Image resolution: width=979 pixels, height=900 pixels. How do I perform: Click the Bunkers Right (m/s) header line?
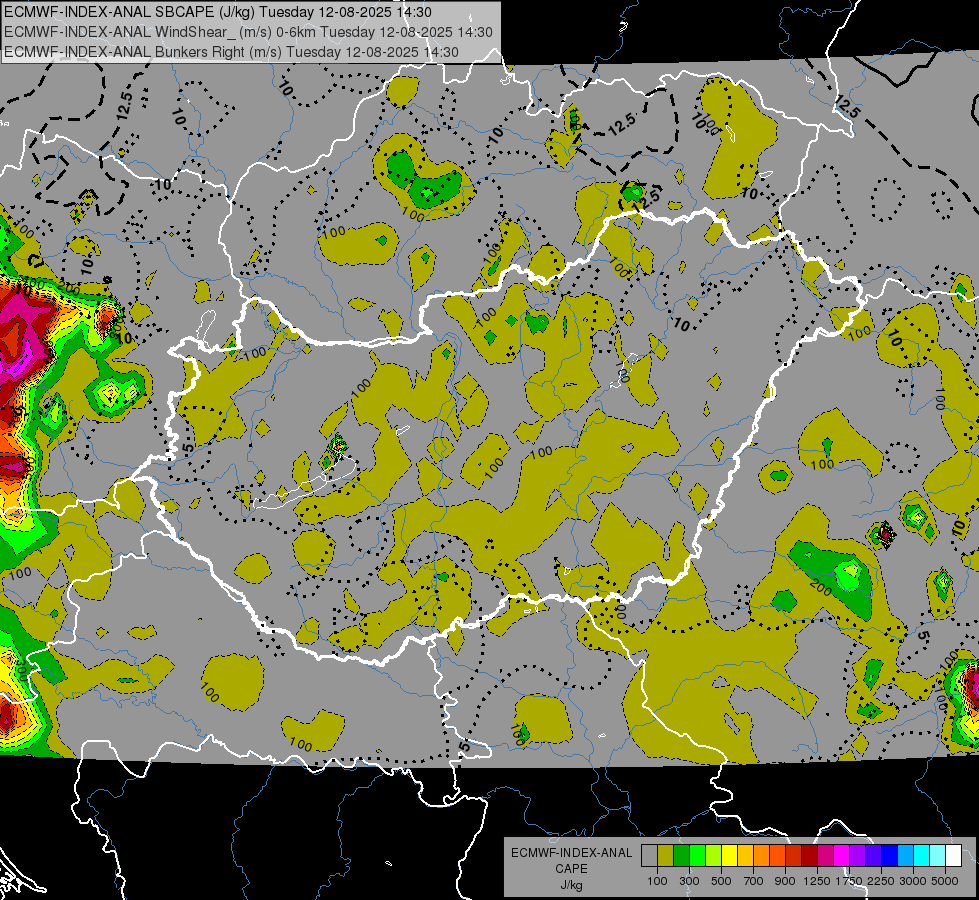coord(231,52)
